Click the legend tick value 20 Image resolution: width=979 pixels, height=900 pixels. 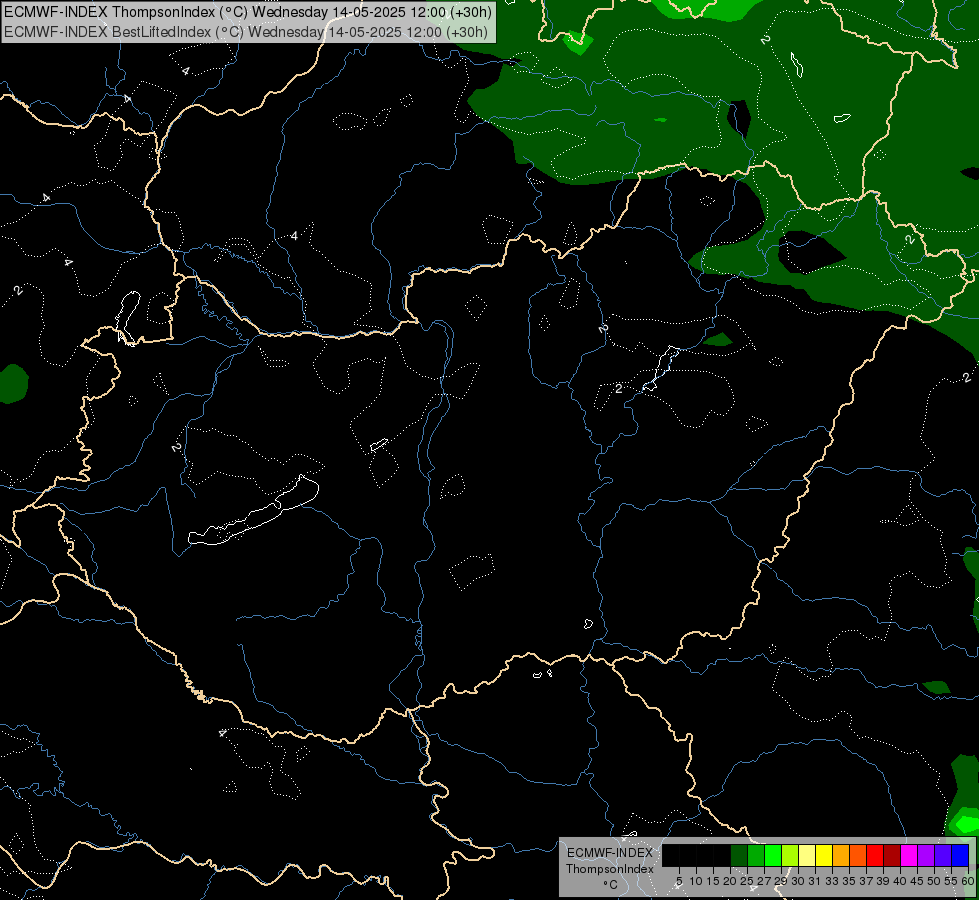coord(730,881)
